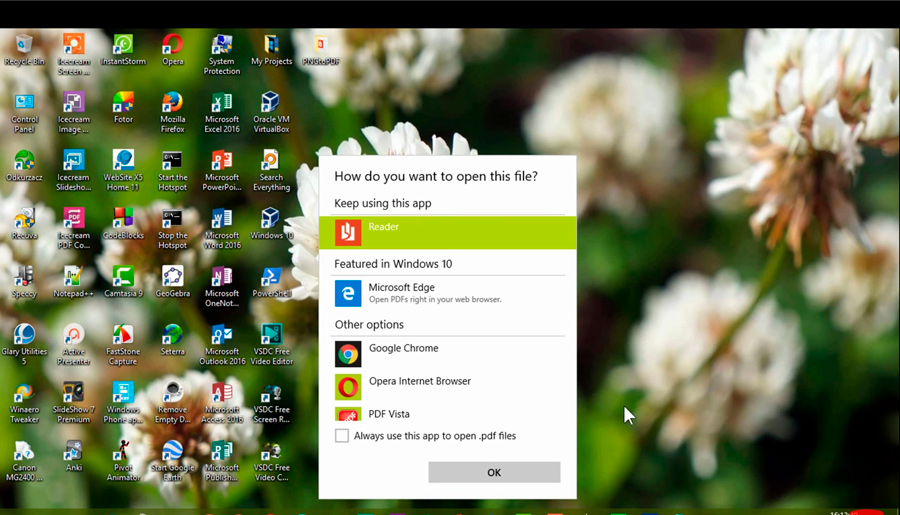
Task: Click the Seterra desktop icon
Action: click(x=173, y=340)
